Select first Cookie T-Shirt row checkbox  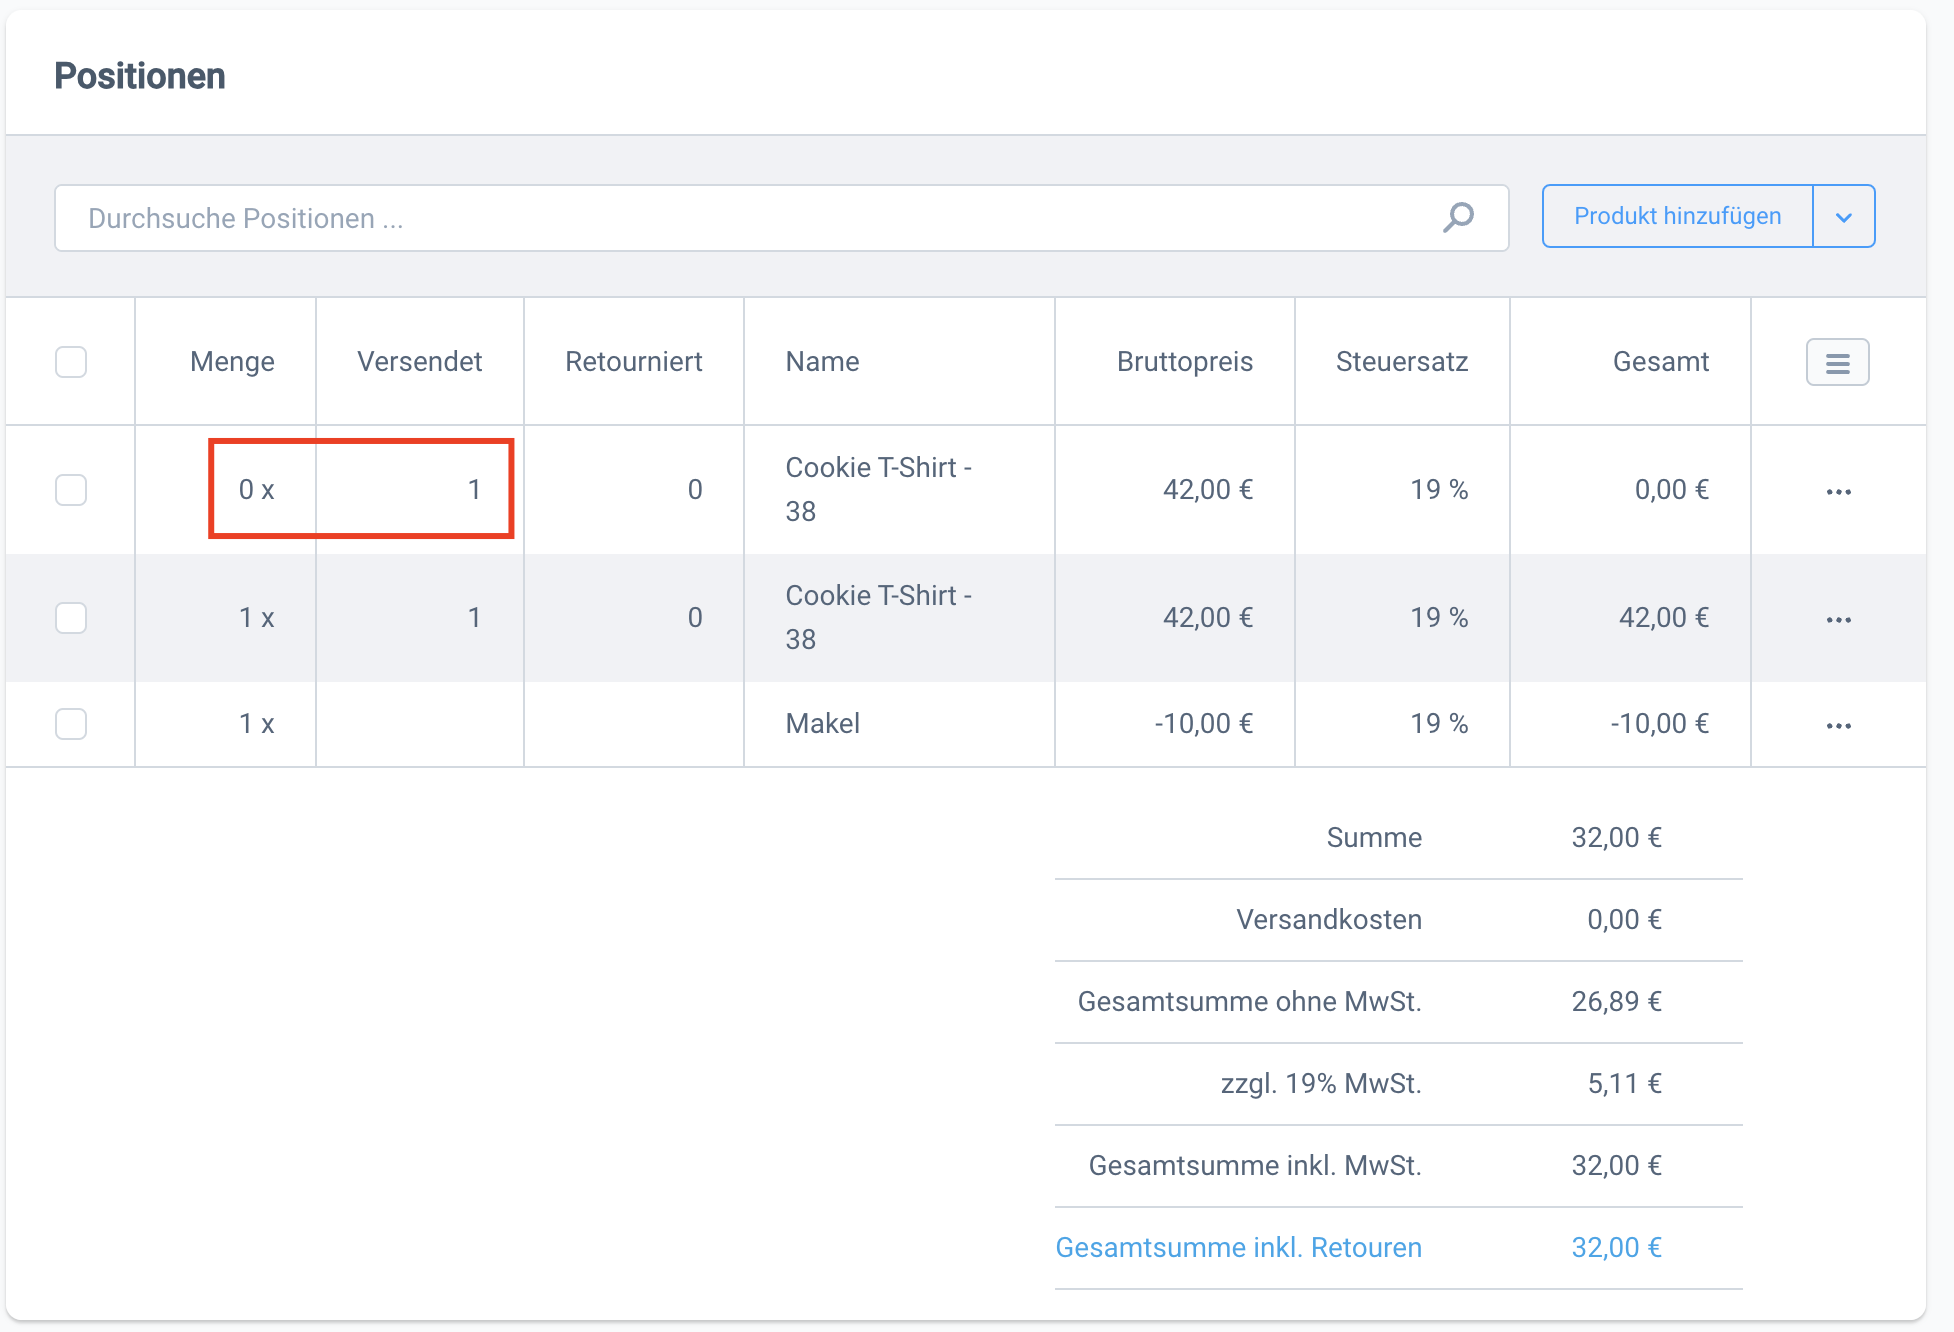point(71,490)
